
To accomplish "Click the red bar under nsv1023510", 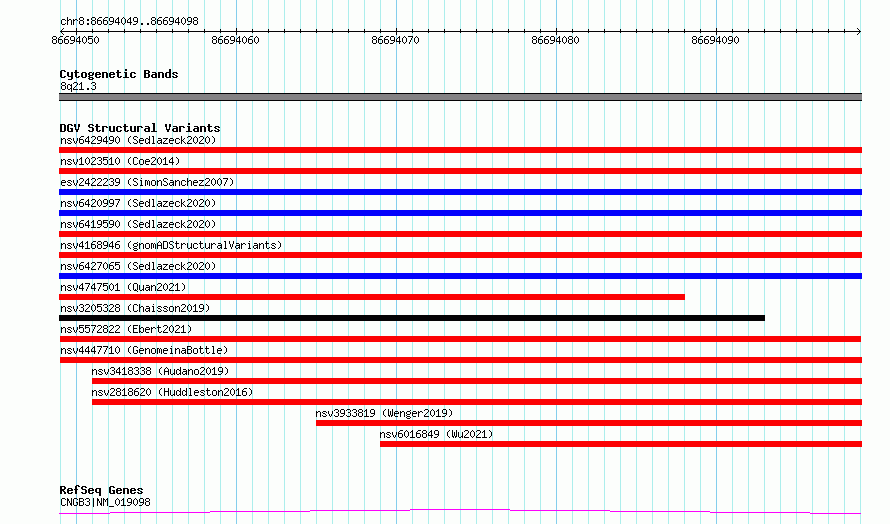I will (x=460, y=171).
